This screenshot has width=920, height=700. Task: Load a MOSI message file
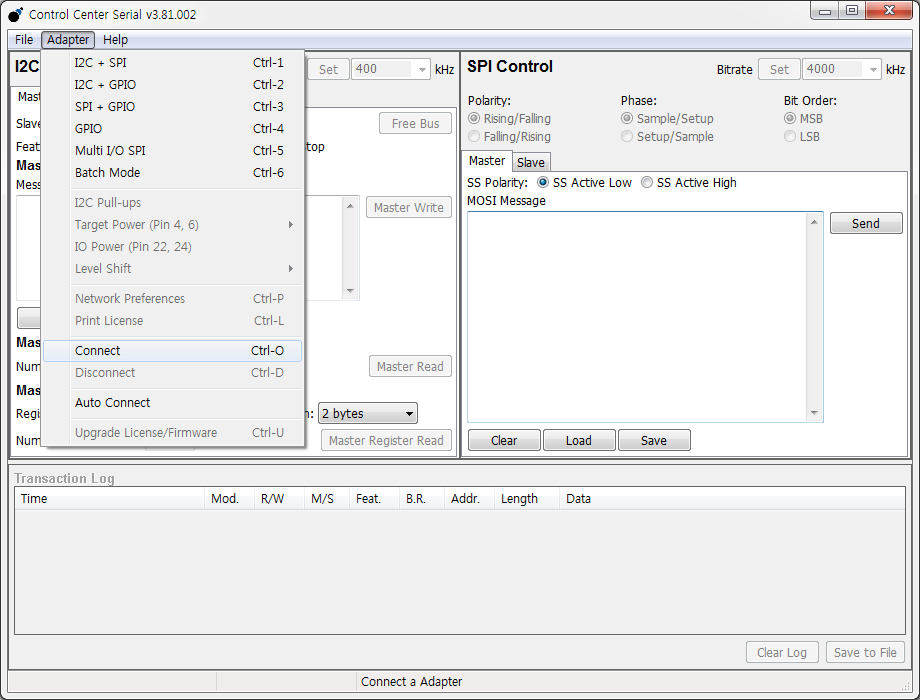[579, 441]
